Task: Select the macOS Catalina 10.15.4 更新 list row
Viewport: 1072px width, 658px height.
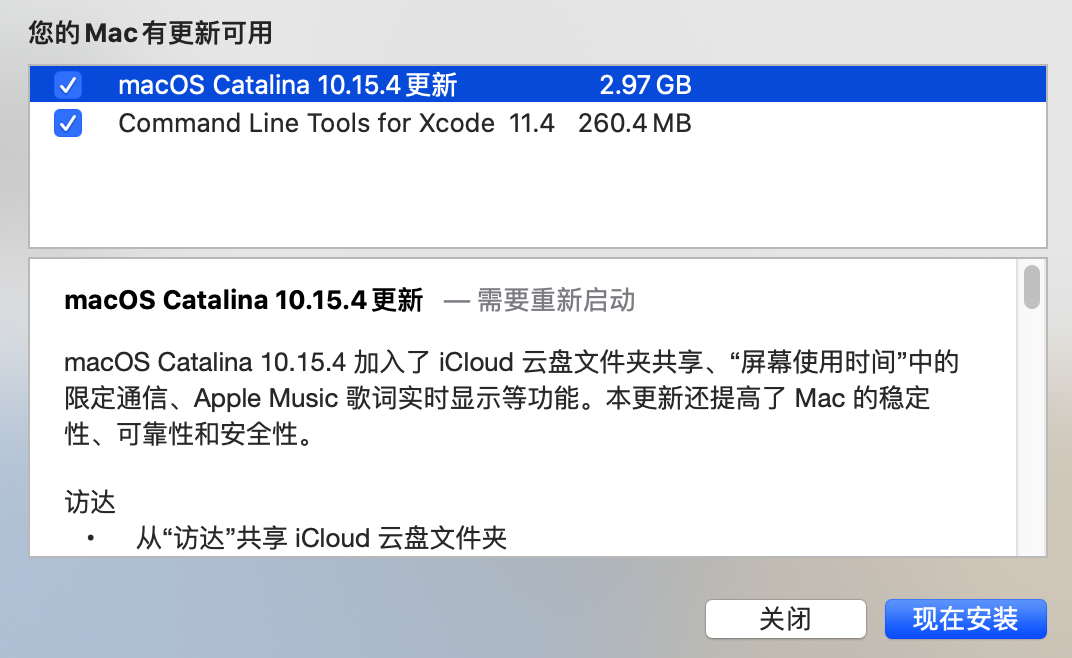Action: (x=538, y=84)
